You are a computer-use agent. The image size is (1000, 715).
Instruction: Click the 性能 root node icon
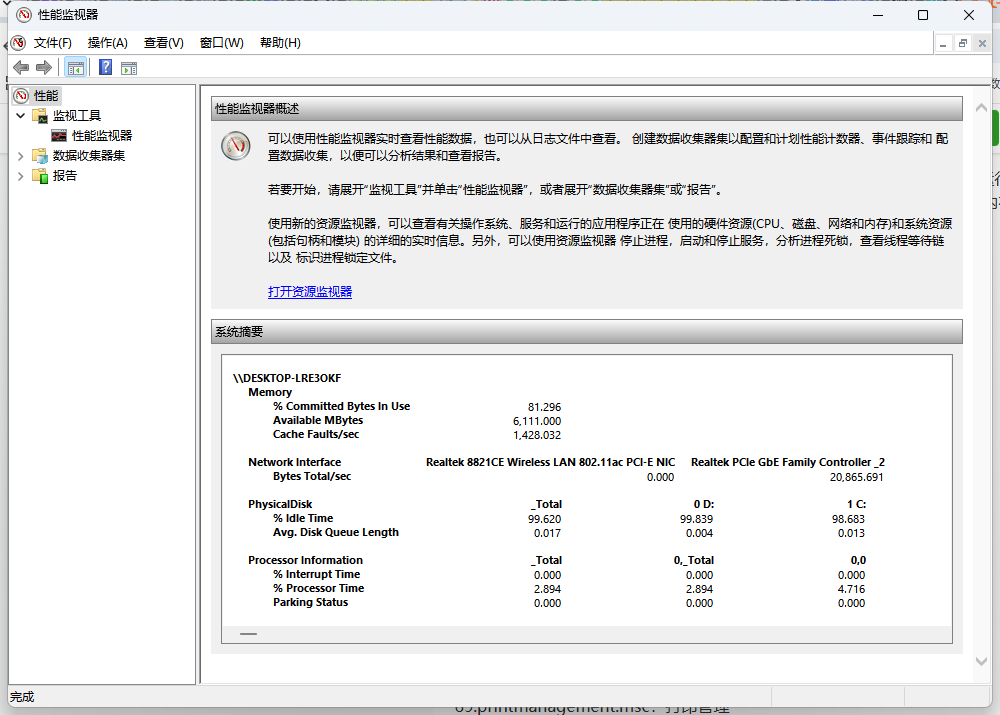click(22, 96)
